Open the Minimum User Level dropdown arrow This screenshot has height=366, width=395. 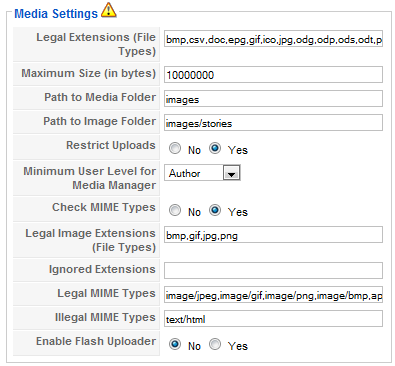point(231,173)
